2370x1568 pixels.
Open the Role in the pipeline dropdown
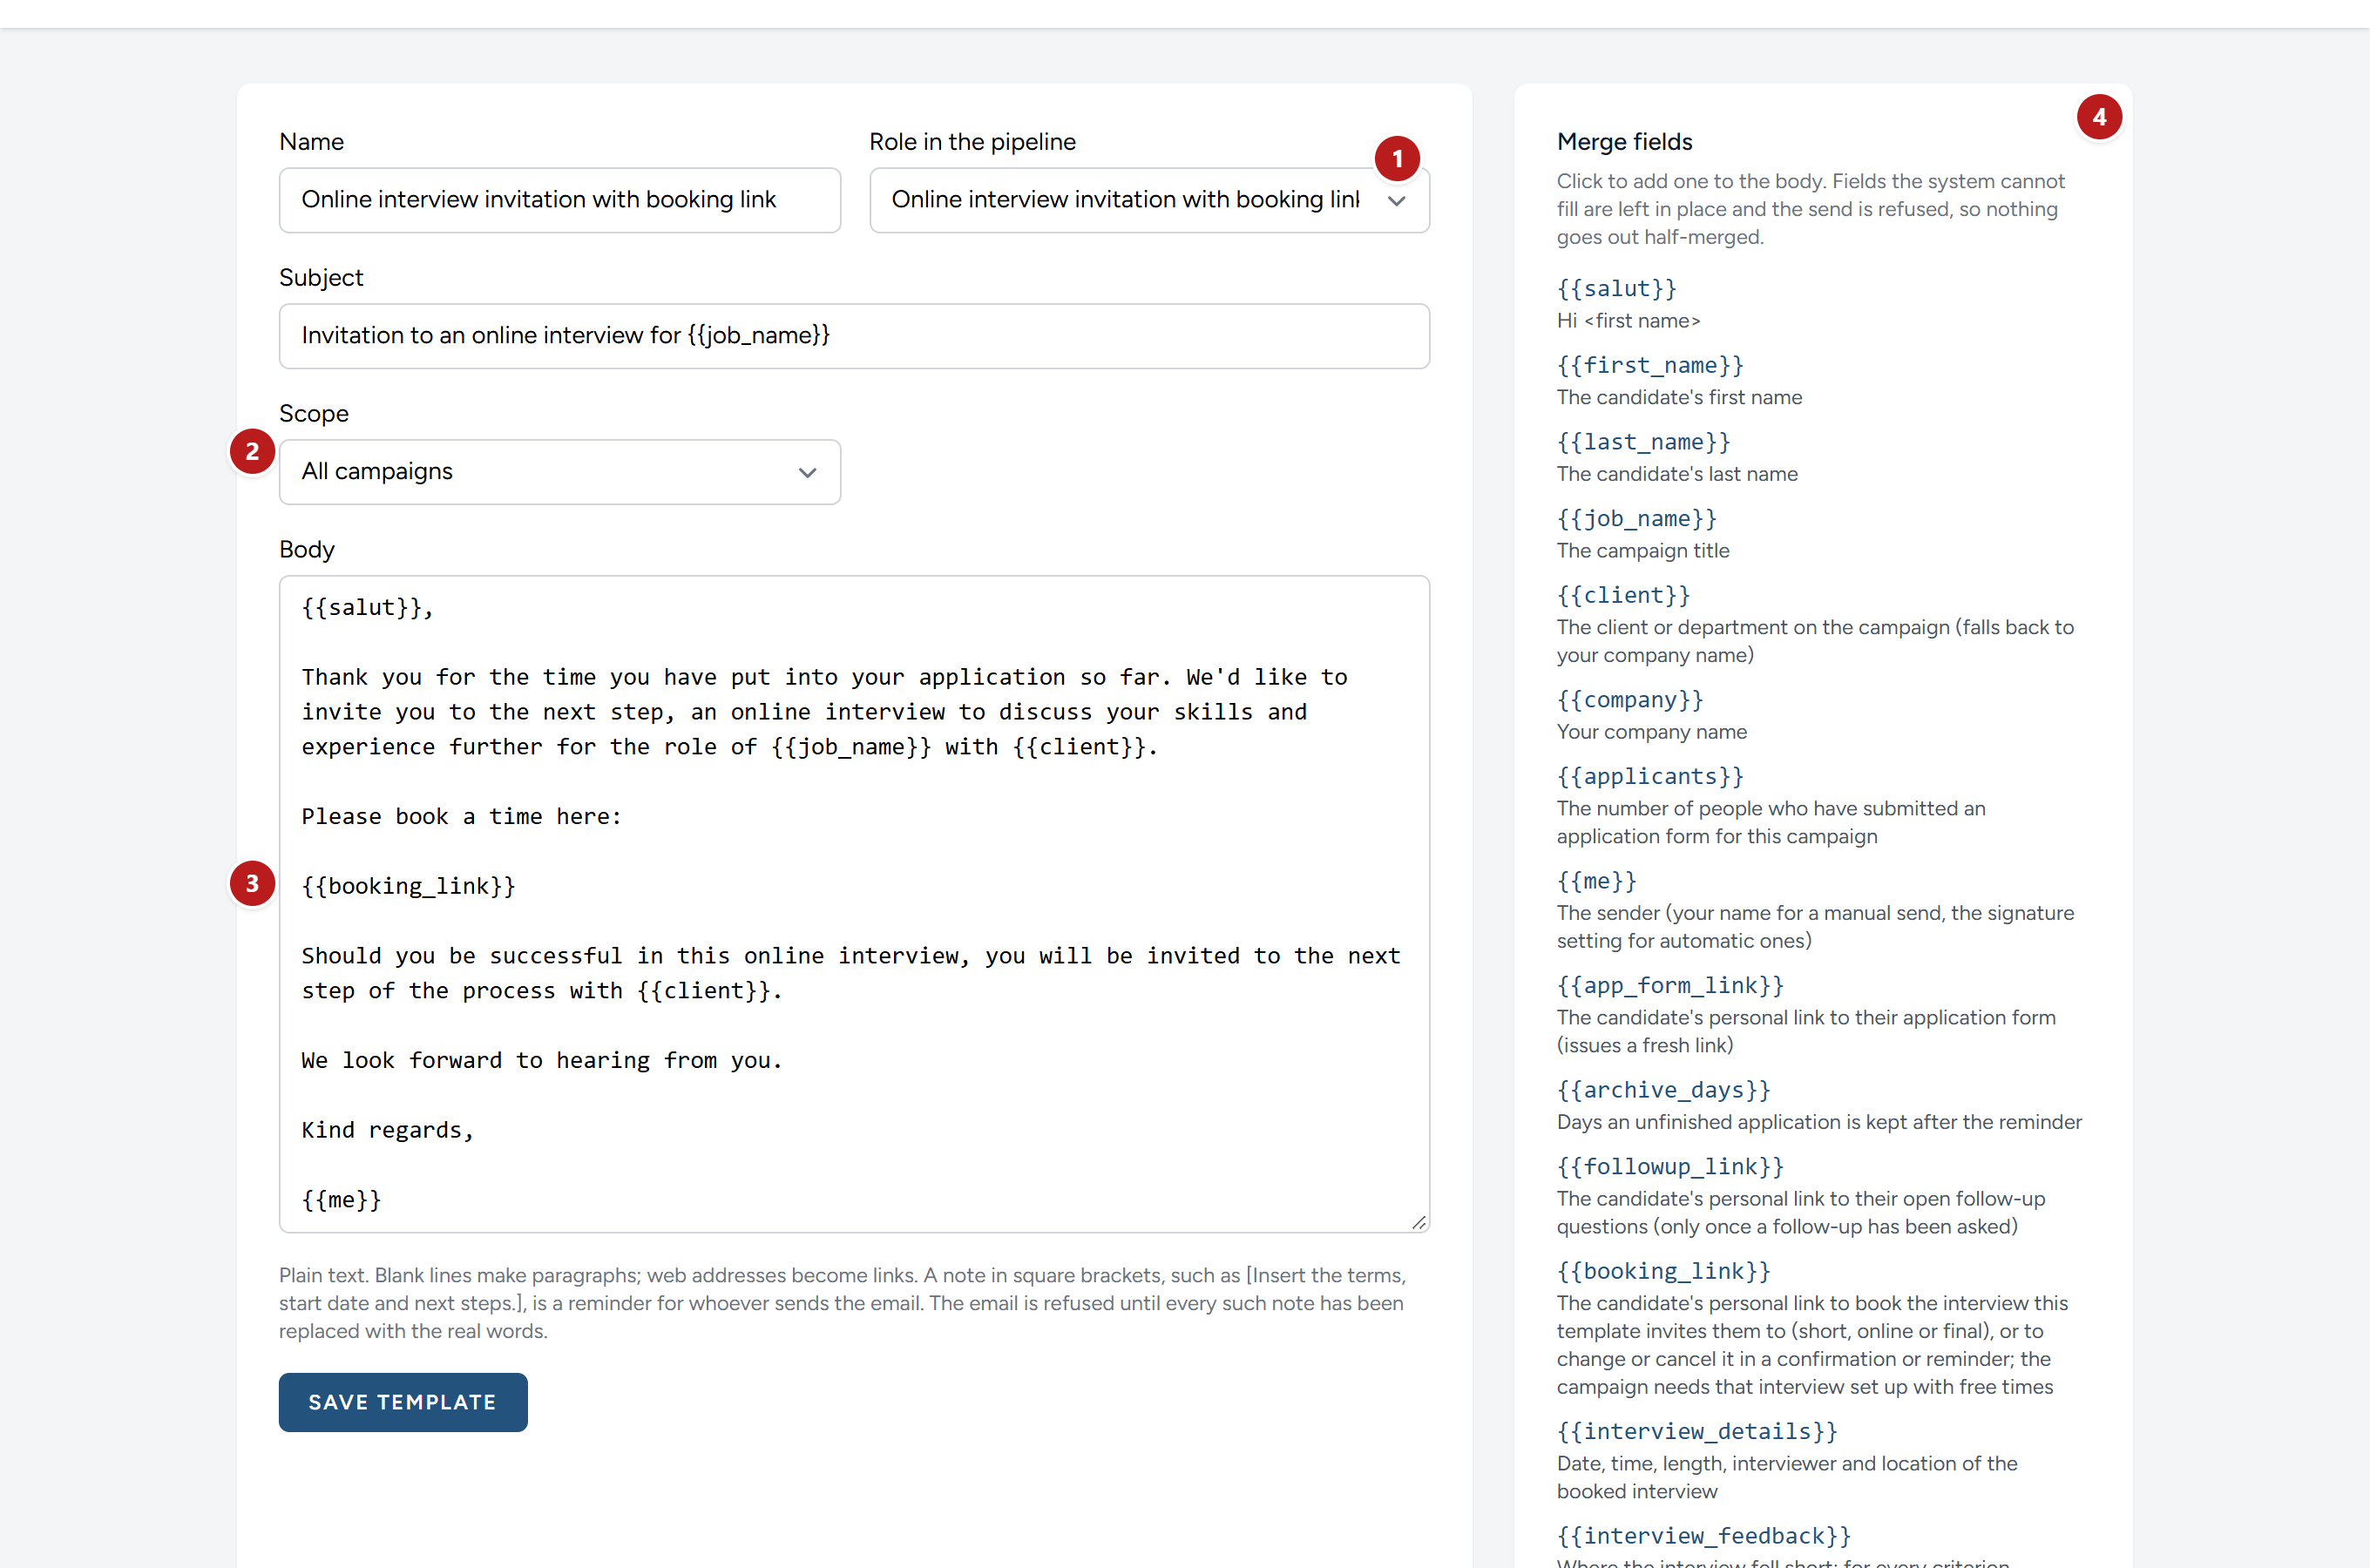click(x=1149, y=200)
